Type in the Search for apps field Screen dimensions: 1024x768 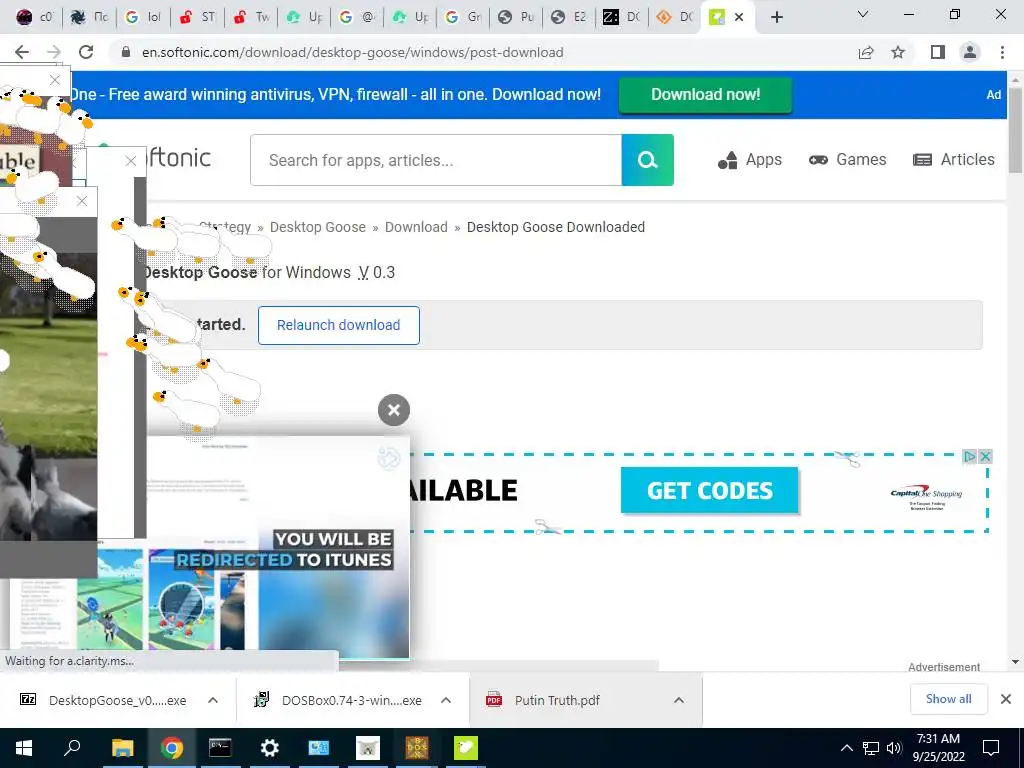[436, 160]
